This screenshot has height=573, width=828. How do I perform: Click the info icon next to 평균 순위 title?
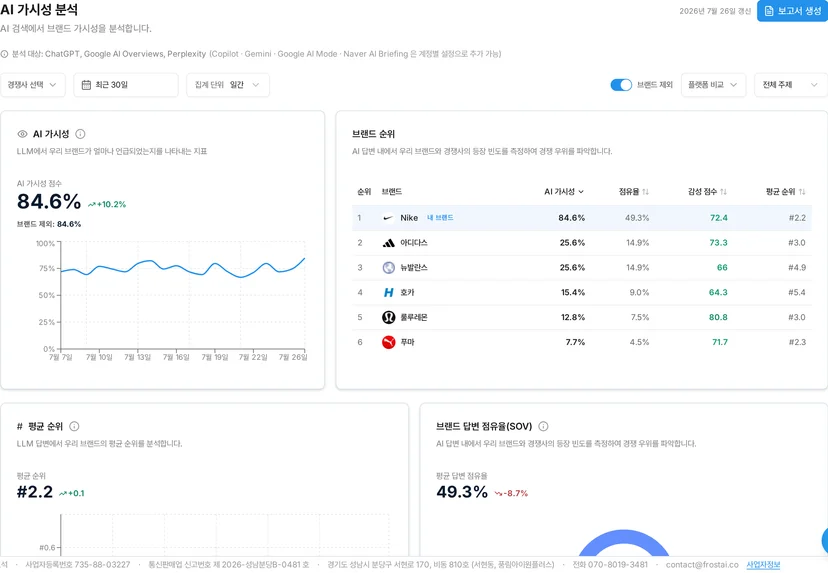click(x=74, y=426)
